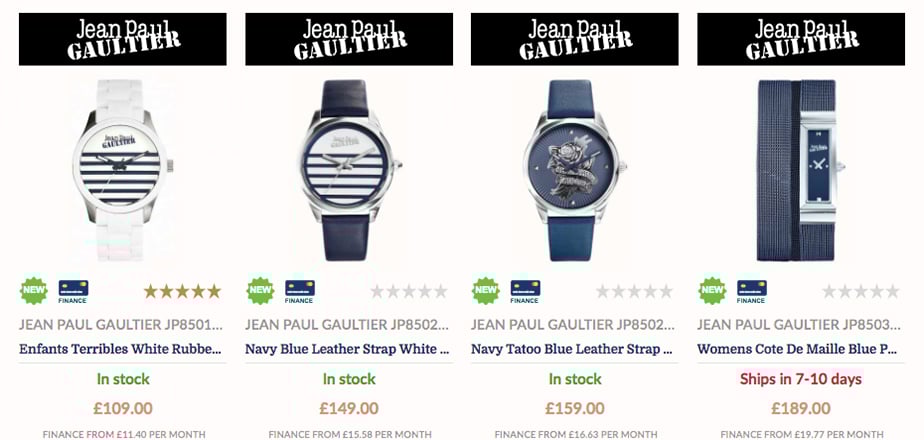Open the five gold star rating of white watch
This screenshot has height=440, width=924.
pos(182,291)
